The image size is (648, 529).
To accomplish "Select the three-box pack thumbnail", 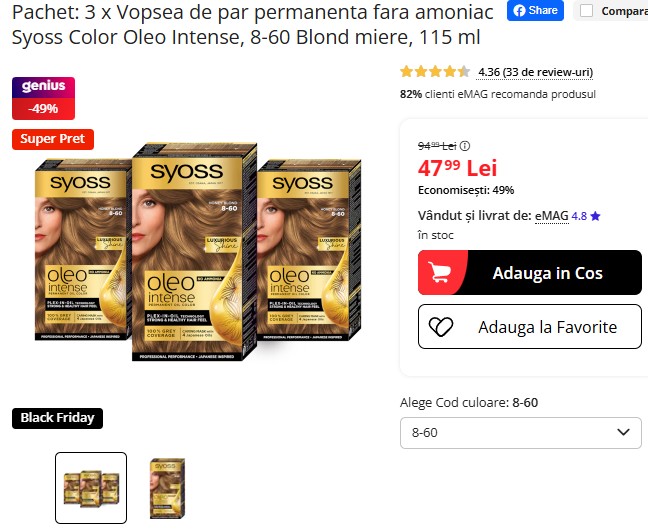I will click(x=91, y=488).
